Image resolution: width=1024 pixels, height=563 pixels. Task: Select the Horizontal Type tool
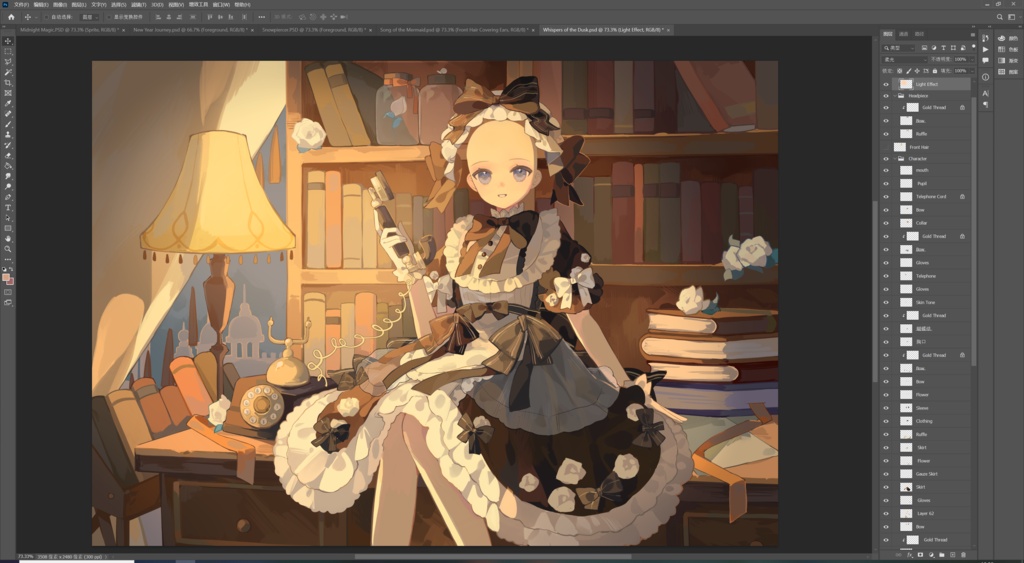pos(8,208)
